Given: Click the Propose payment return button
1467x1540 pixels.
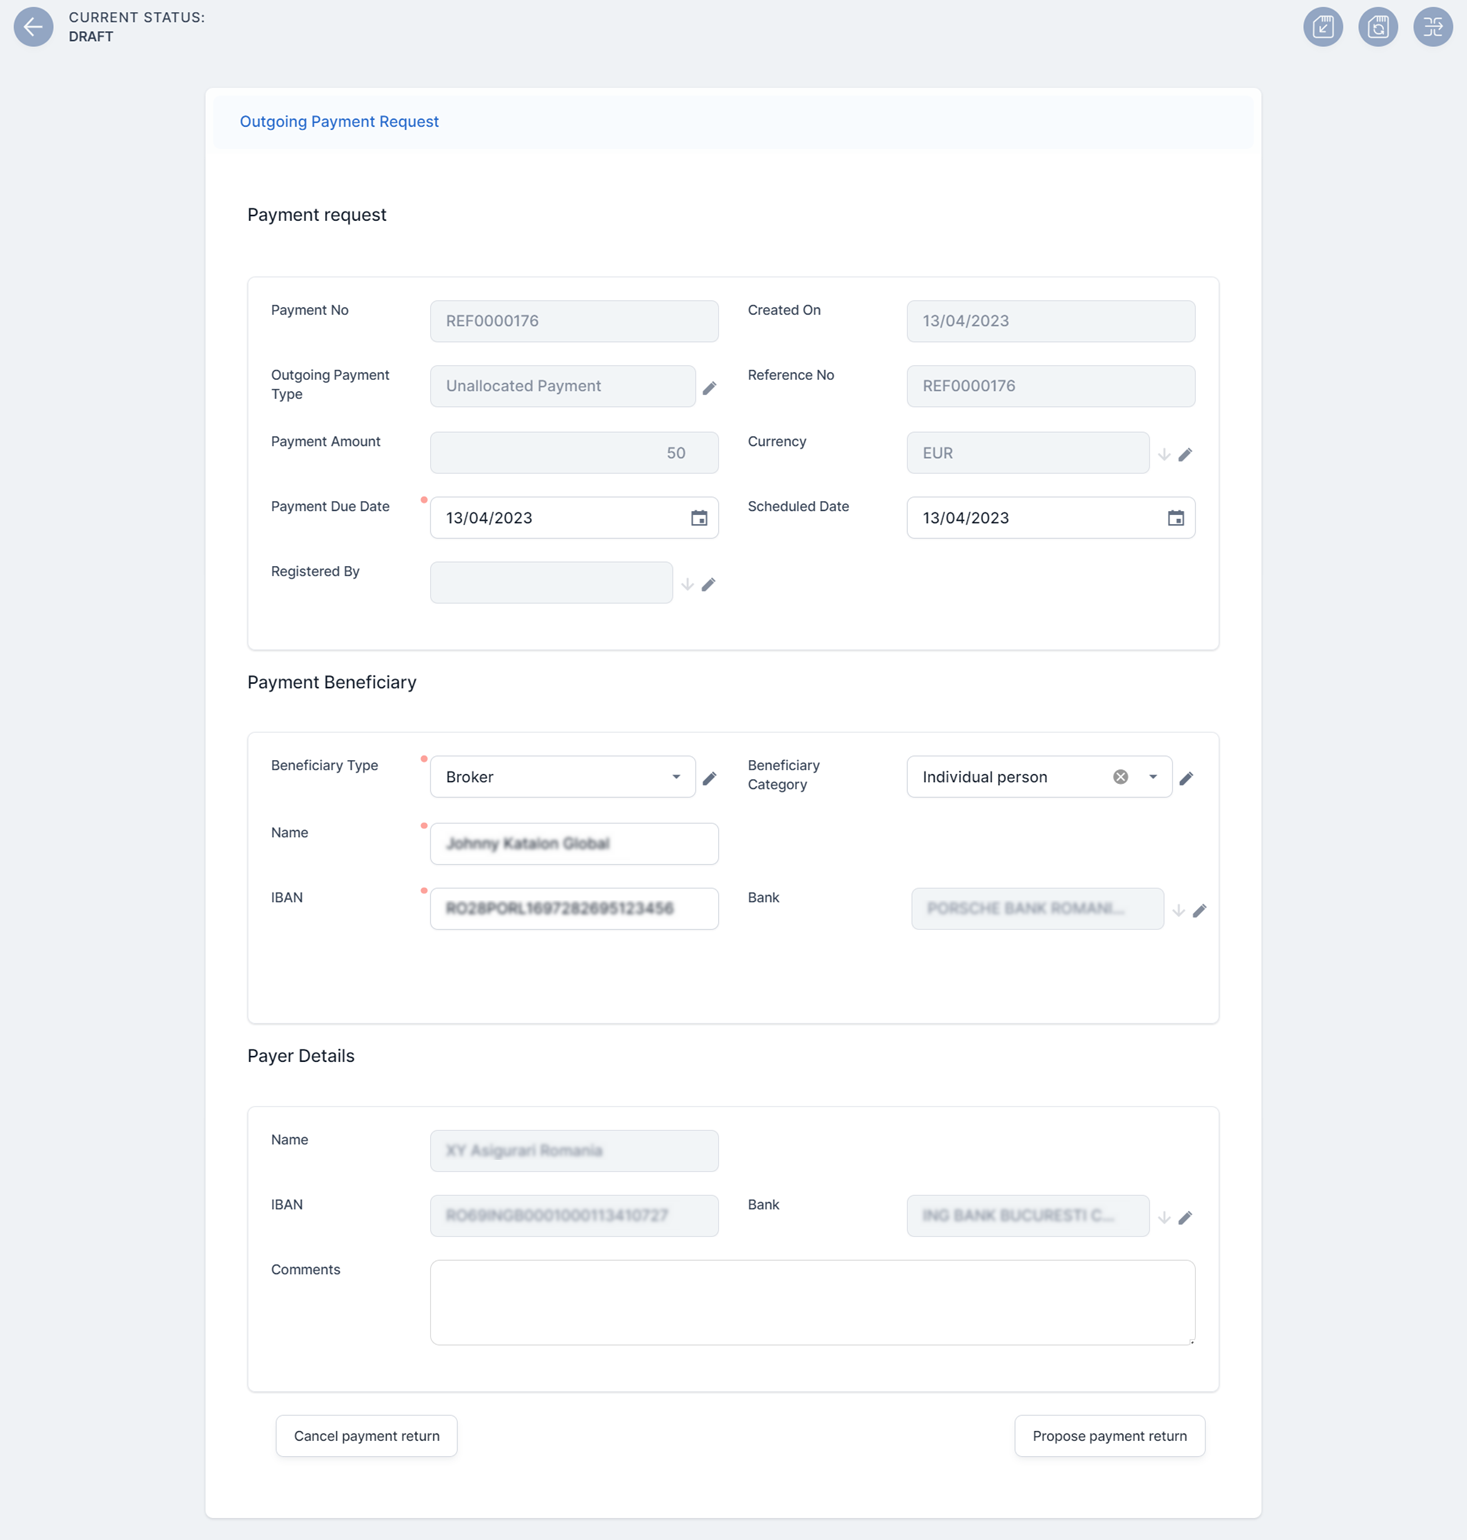Looking at the screenshot, I should pos(1109,1436).
